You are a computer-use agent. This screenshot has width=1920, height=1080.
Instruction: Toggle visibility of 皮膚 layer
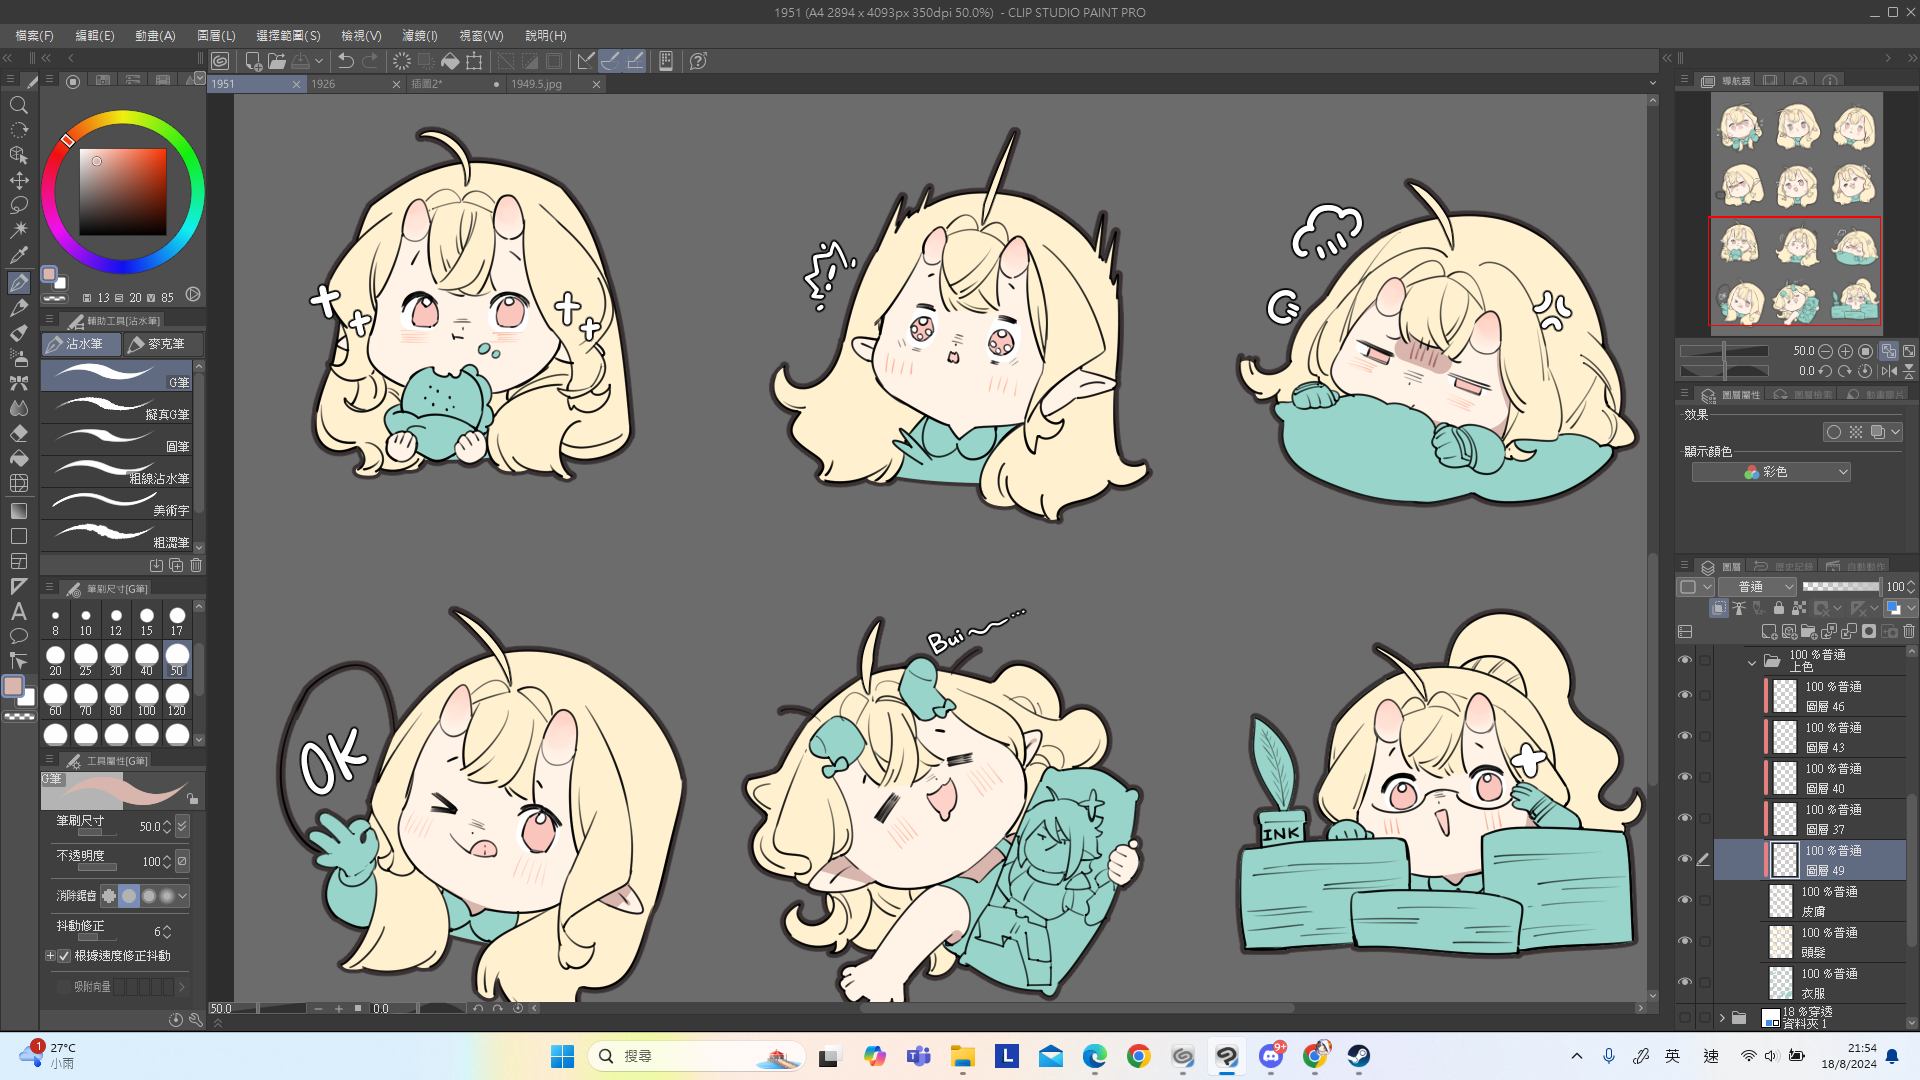[1685, 901]
